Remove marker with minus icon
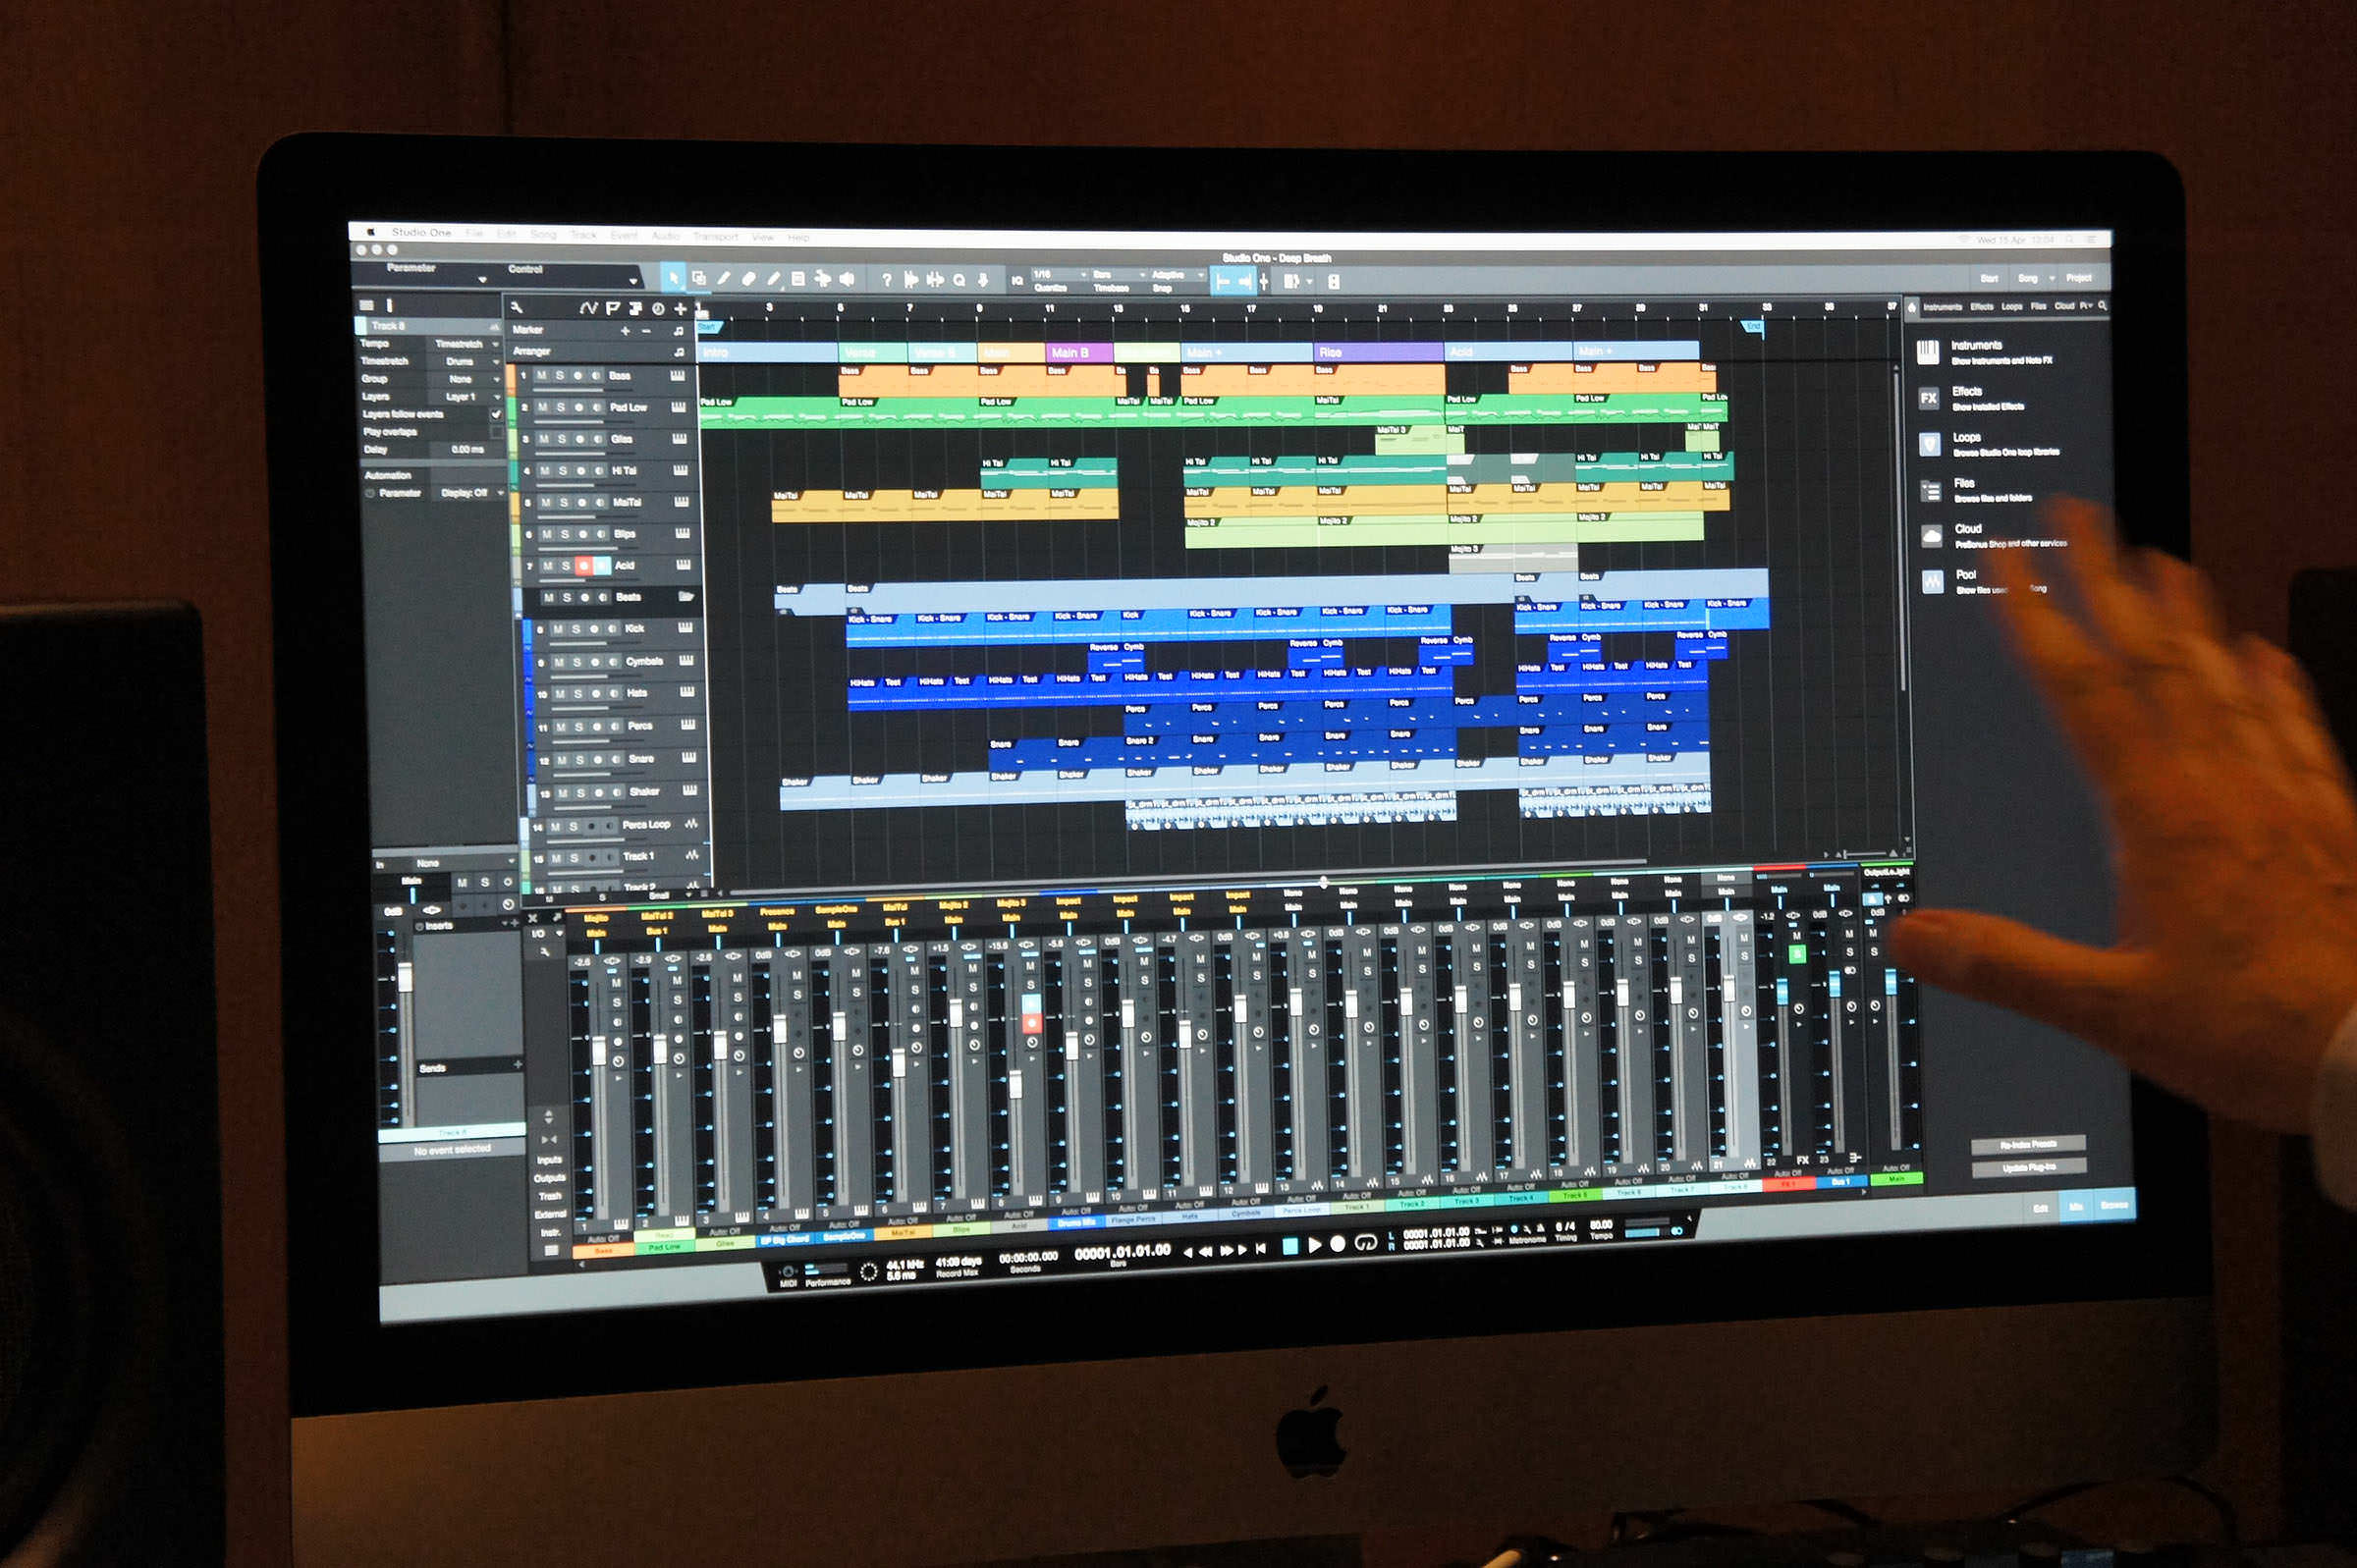2357x1568 pixels. (646, 330)
